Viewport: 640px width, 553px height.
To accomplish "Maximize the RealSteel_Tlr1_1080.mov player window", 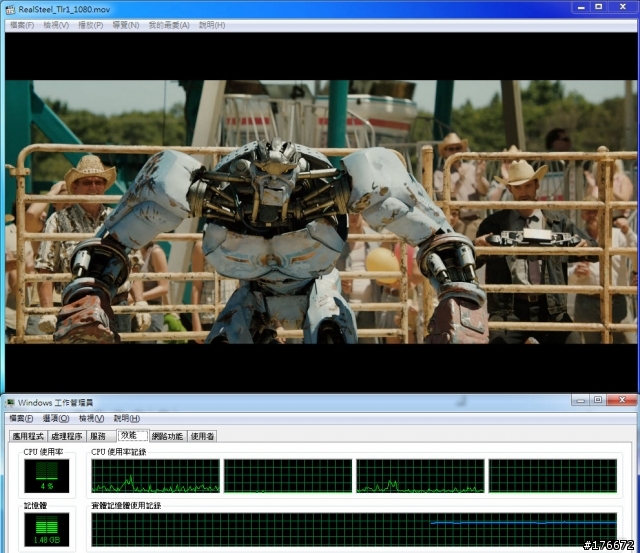I will coord(598,7).
